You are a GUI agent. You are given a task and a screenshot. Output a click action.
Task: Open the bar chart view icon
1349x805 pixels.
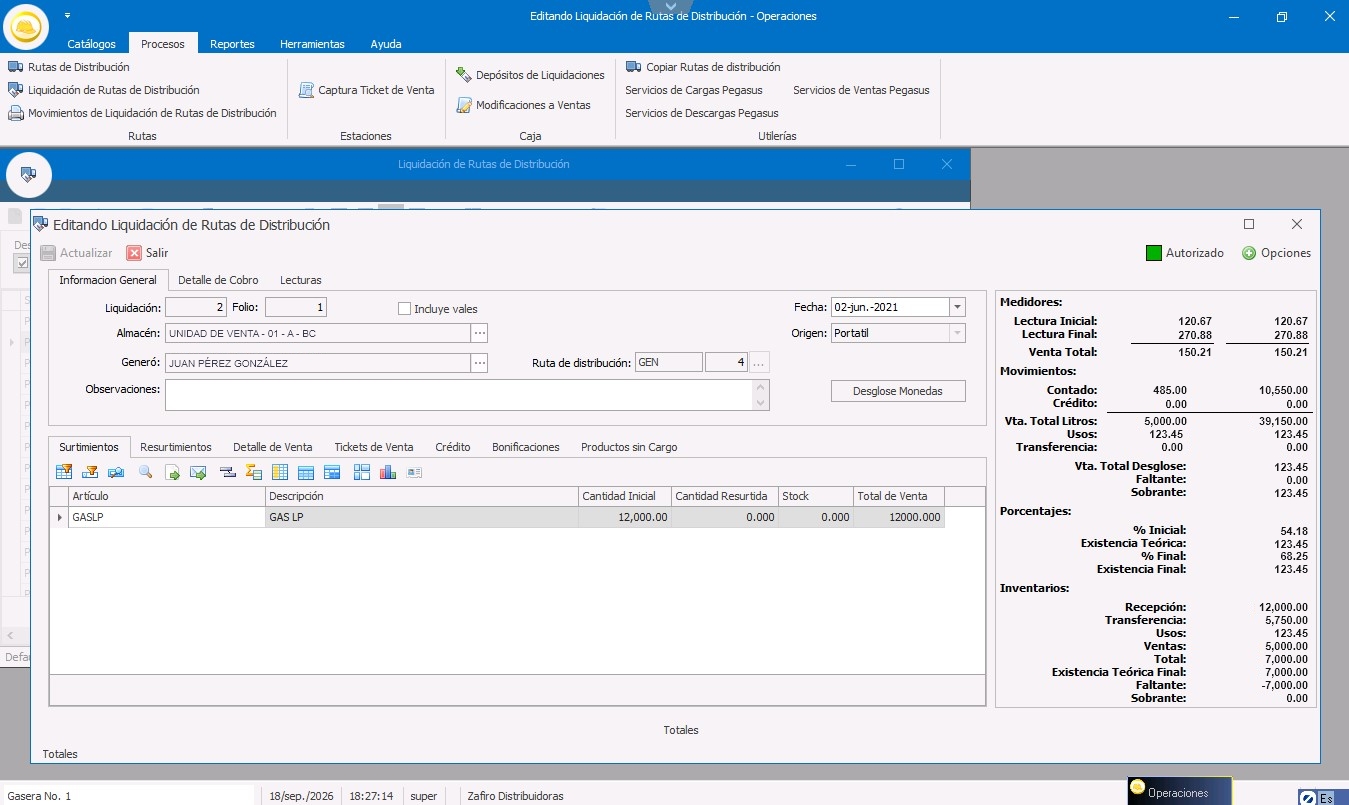[388, 472]
